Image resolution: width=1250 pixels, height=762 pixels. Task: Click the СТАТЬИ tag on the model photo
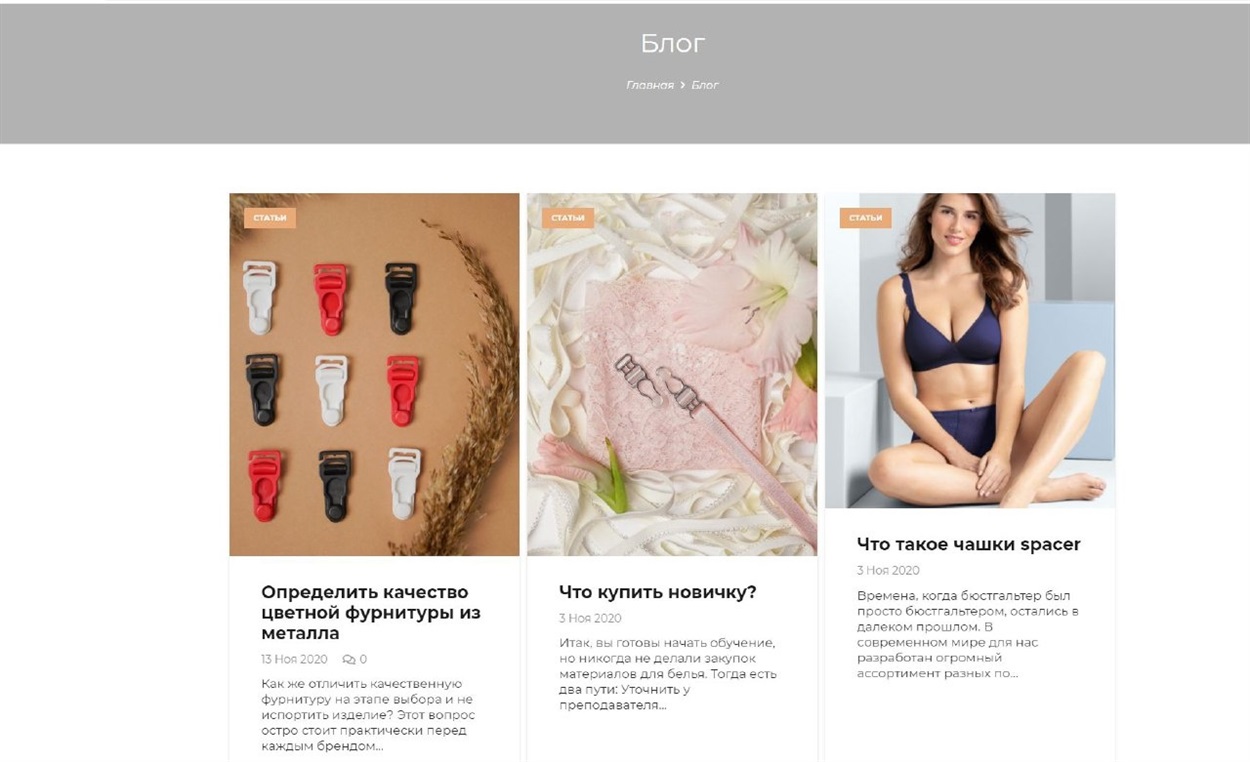pyautogui.click(x=866, y=217)
